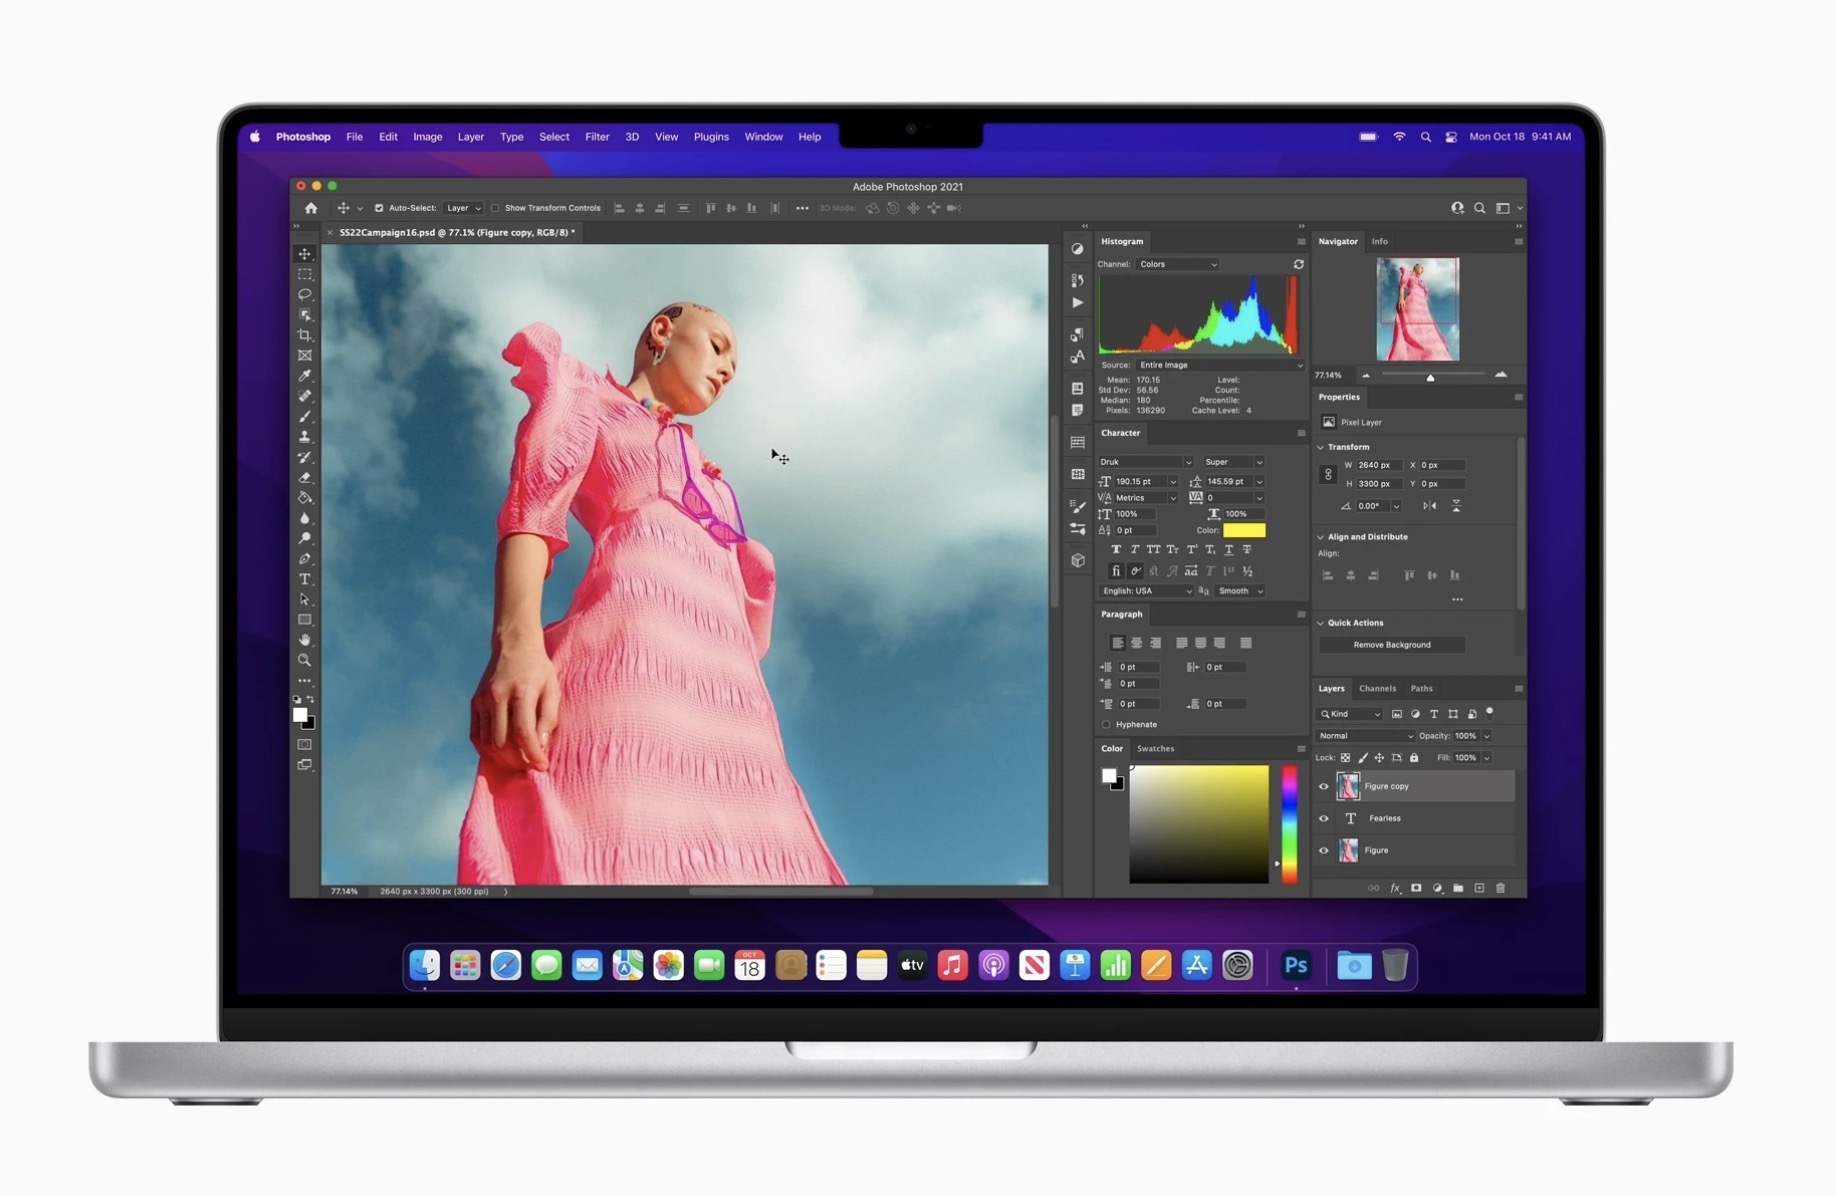The image size is (1836, 1196).
Task: Toggle Underline in Character panel
Action: 1229,549
